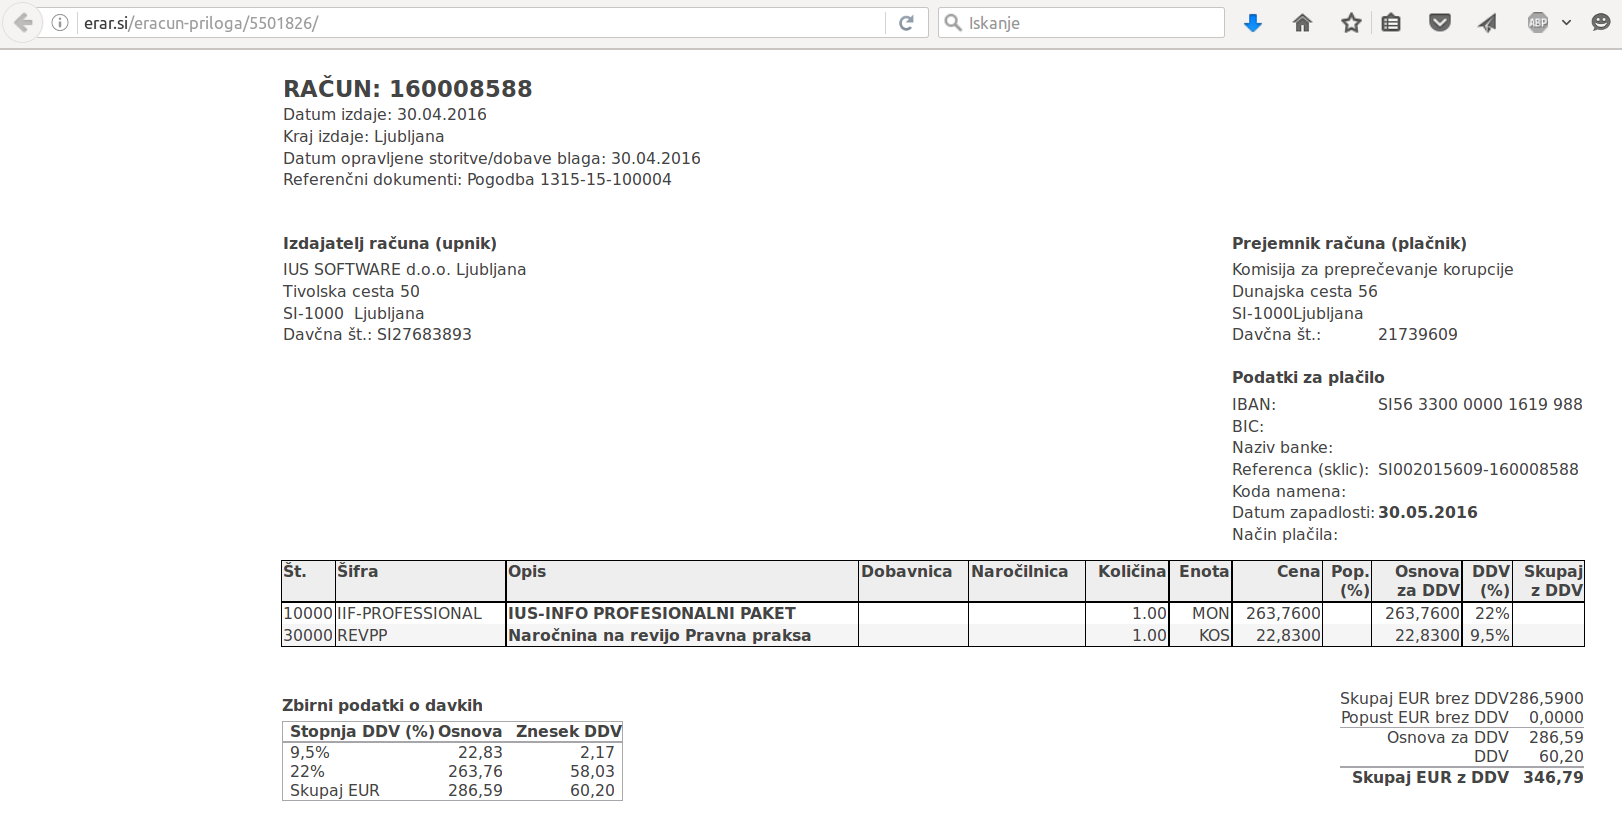
Task: Click 'Popust EUR brez DDV' line
Action: (x=1462, y=717)
